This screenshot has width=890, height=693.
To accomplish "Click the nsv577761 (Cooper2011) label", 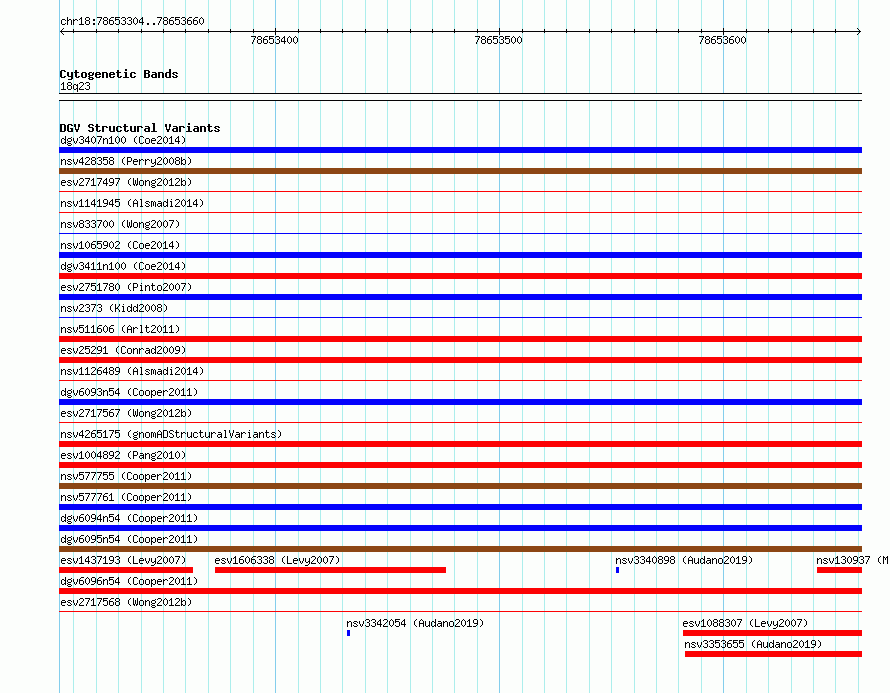I will click(126, 497).
